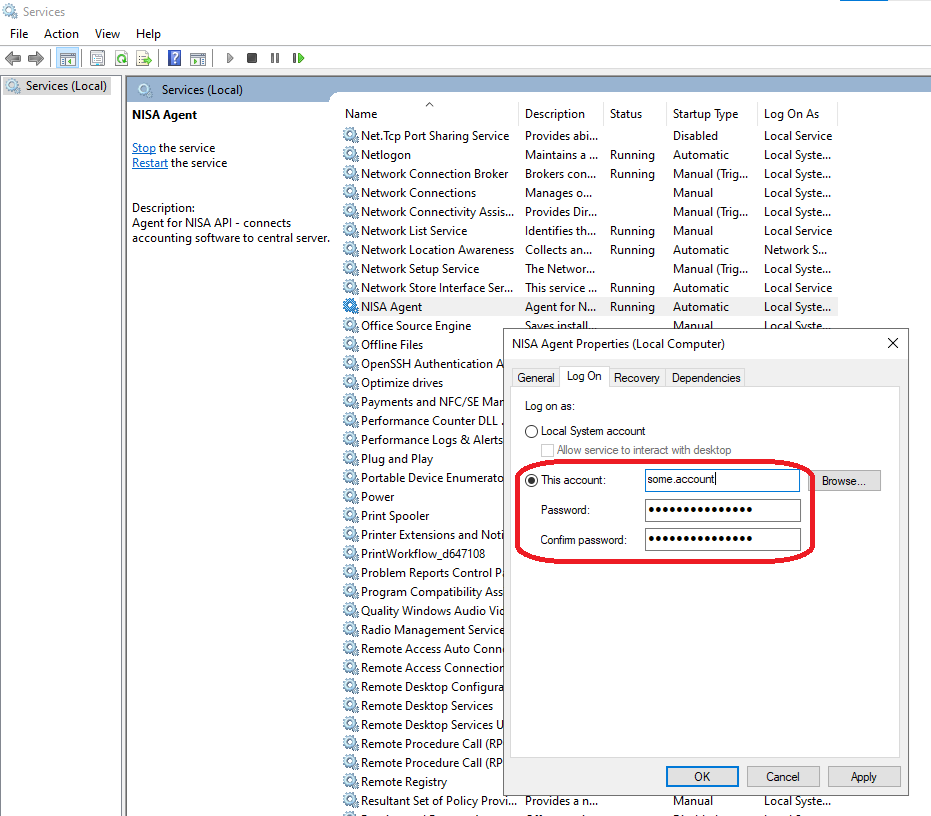Click the Refresh toolbar icon
This screenshot has height=816, width=931.
pos(121,59)
